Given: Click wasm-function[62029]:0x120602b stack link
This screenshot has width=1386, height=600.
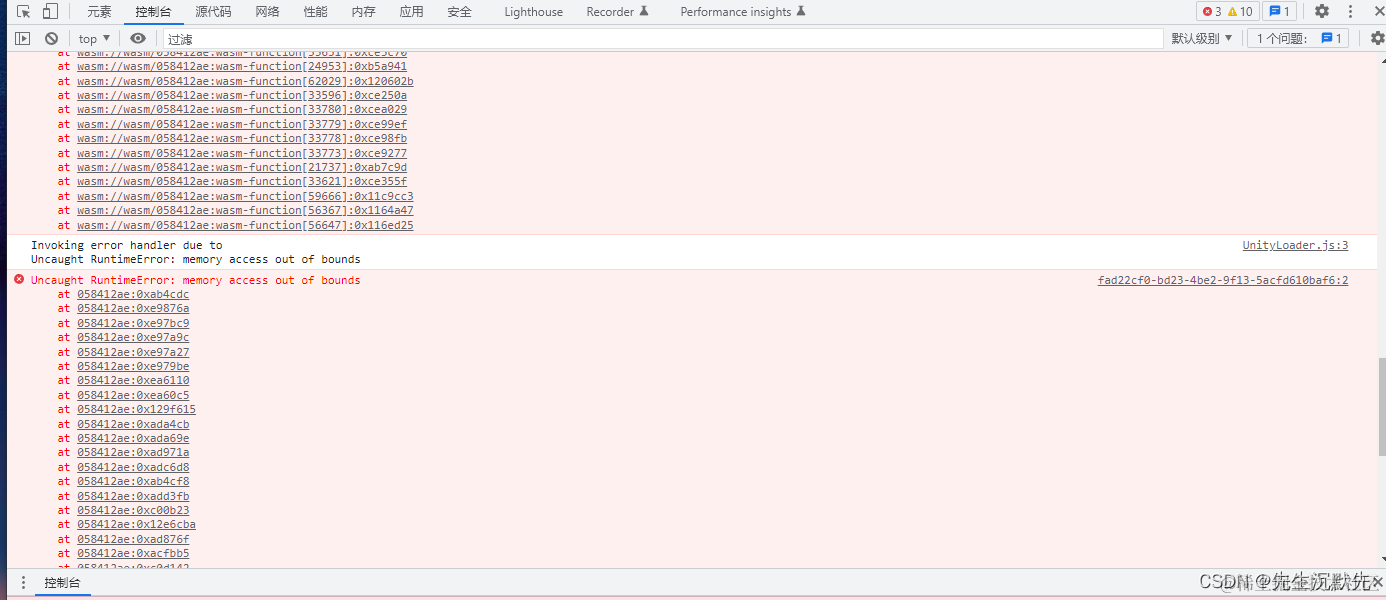Looking at the screenshot, I should pos(245,81).
